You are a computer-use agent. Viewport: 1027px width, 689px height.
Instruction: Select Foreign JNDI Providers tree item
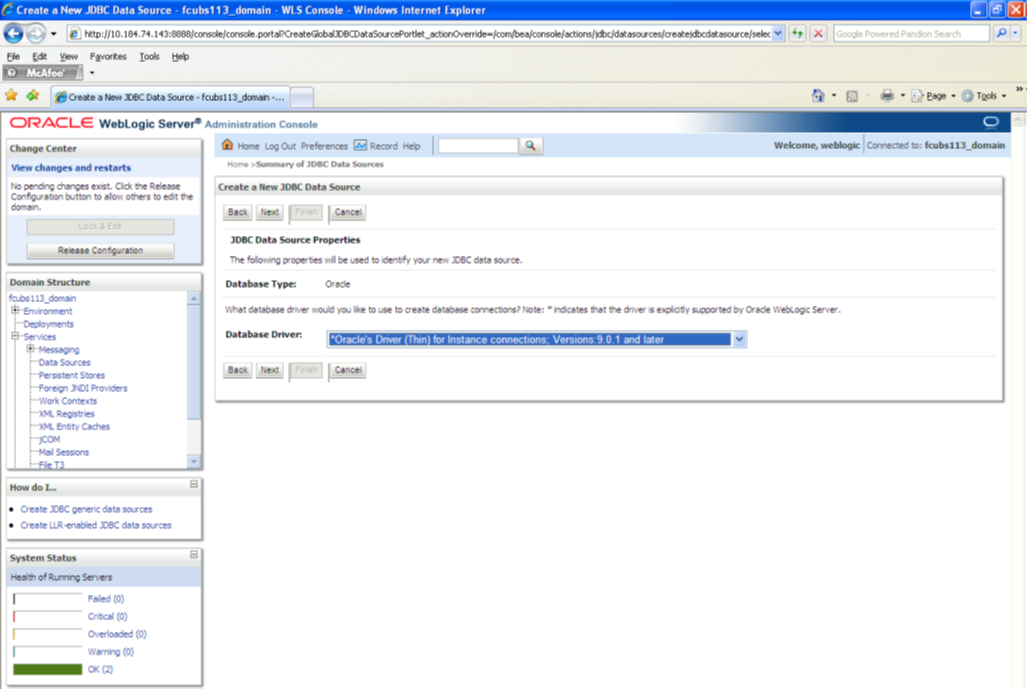83,388
